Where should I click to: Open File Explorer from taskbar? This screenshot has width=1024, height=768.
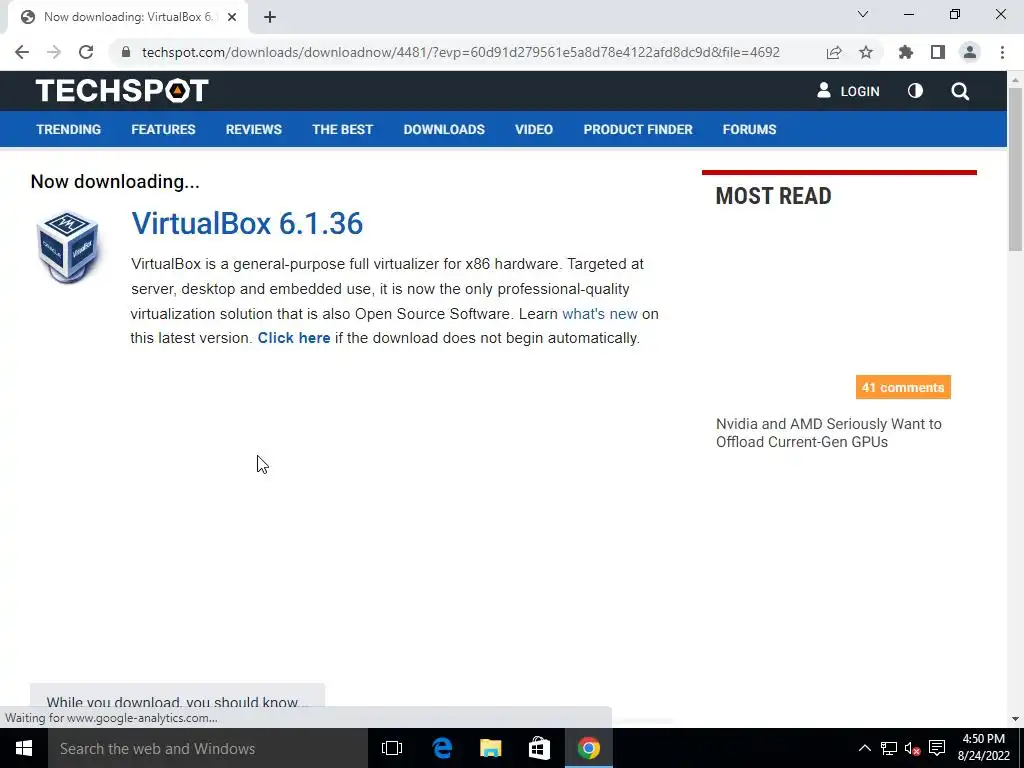point(490,748)
